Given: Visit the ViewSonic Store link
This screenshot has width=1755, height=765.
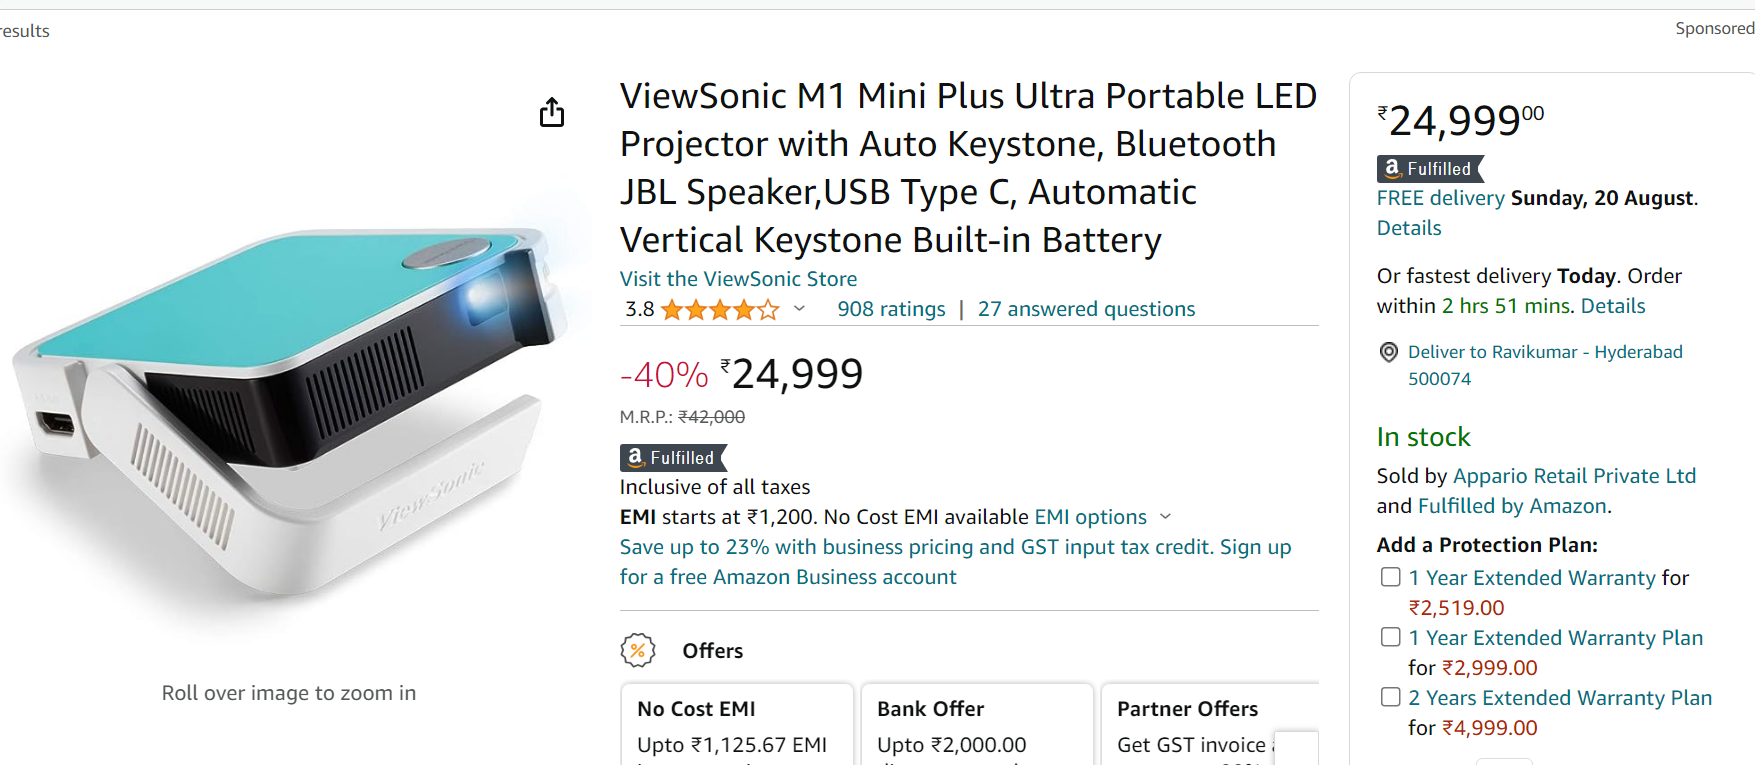Looking at the screenshot, I should (x=738, y=279).
